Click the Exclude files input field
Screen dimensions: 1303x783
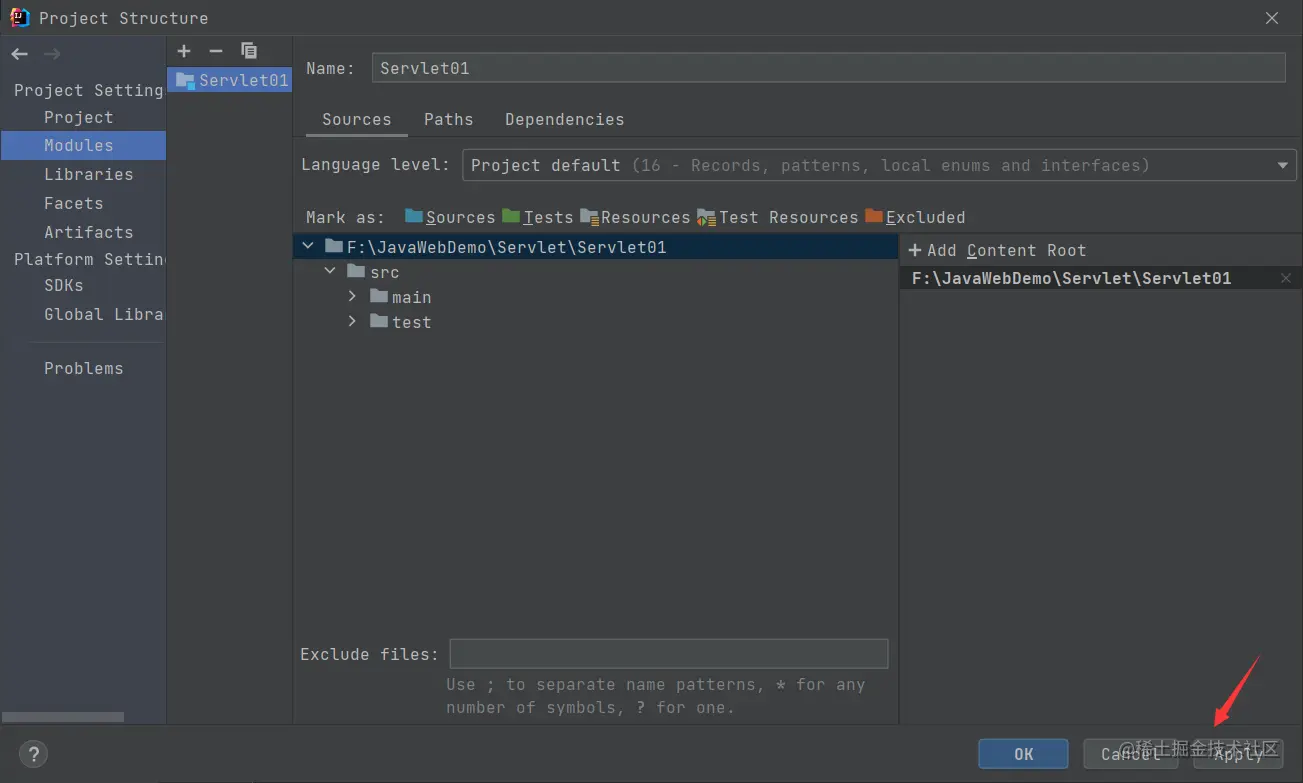coord(669,654)
